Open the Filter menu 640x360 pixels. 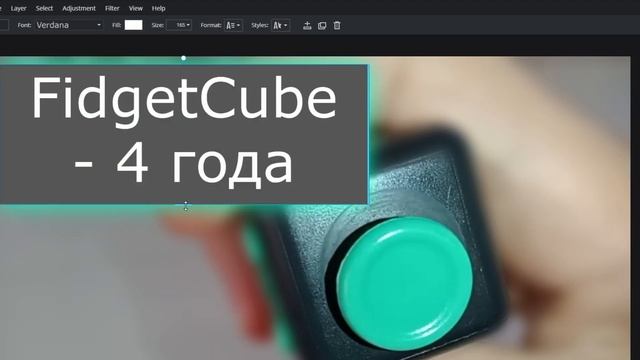[x=112, y=8]
